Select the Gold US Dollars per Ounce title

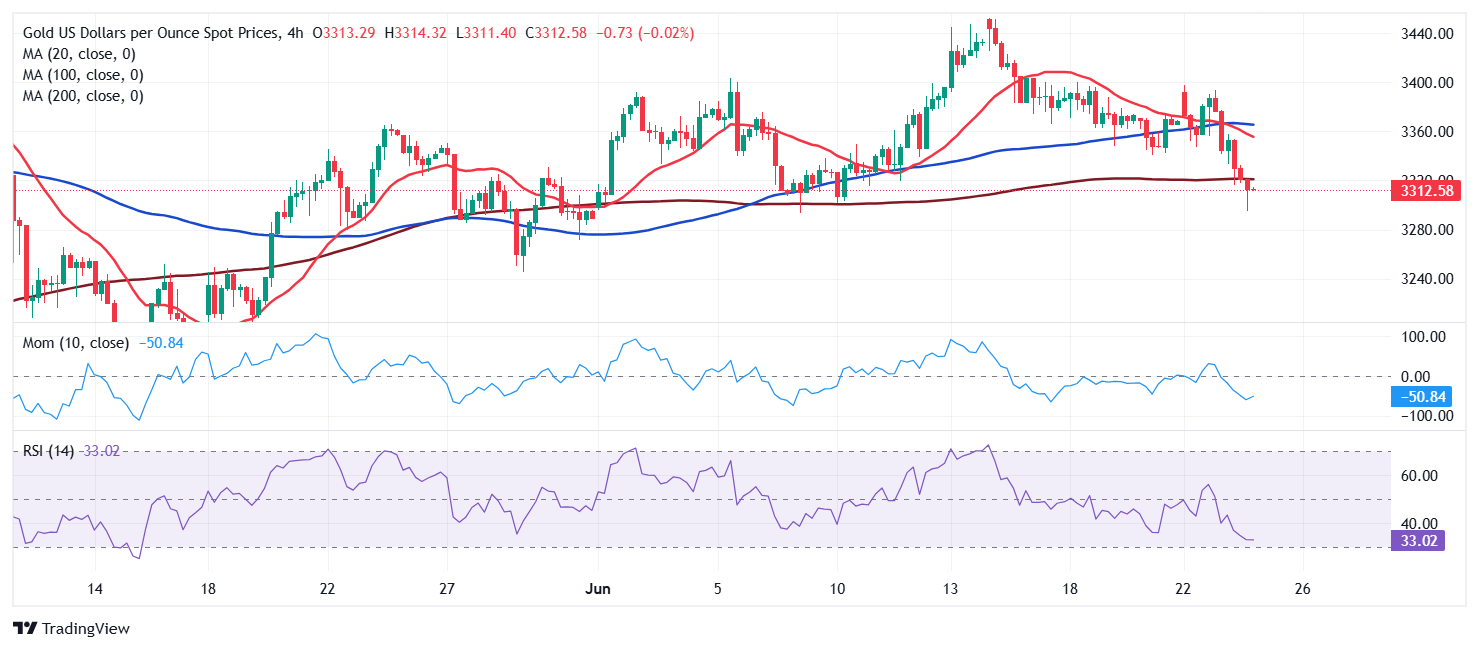point(152,33)
